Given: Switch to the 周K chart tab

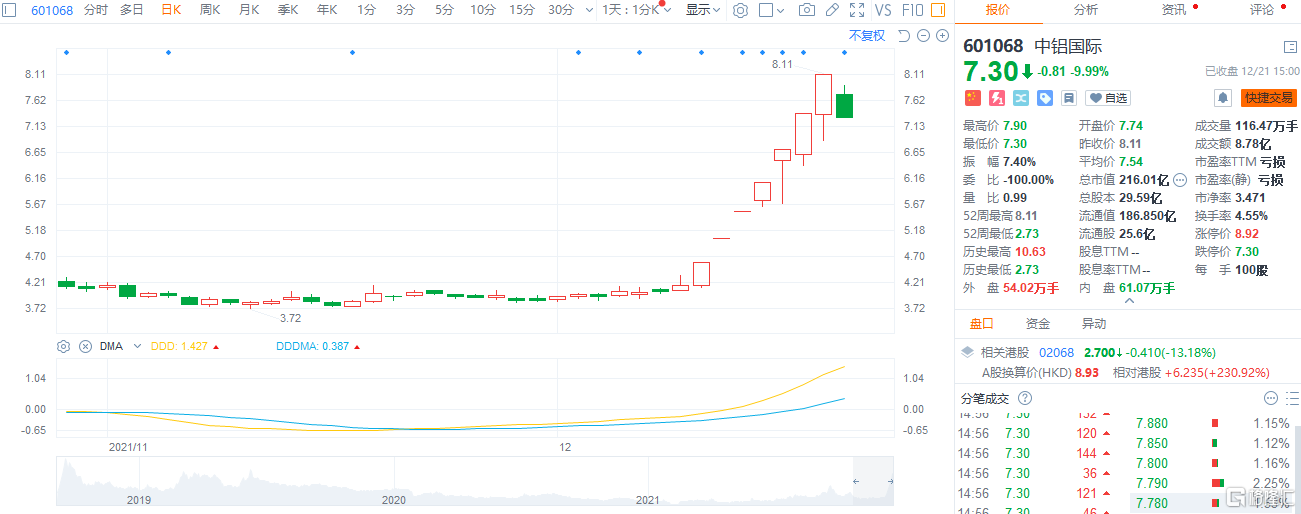Looking at the screenshot, I should coord(210,10).
